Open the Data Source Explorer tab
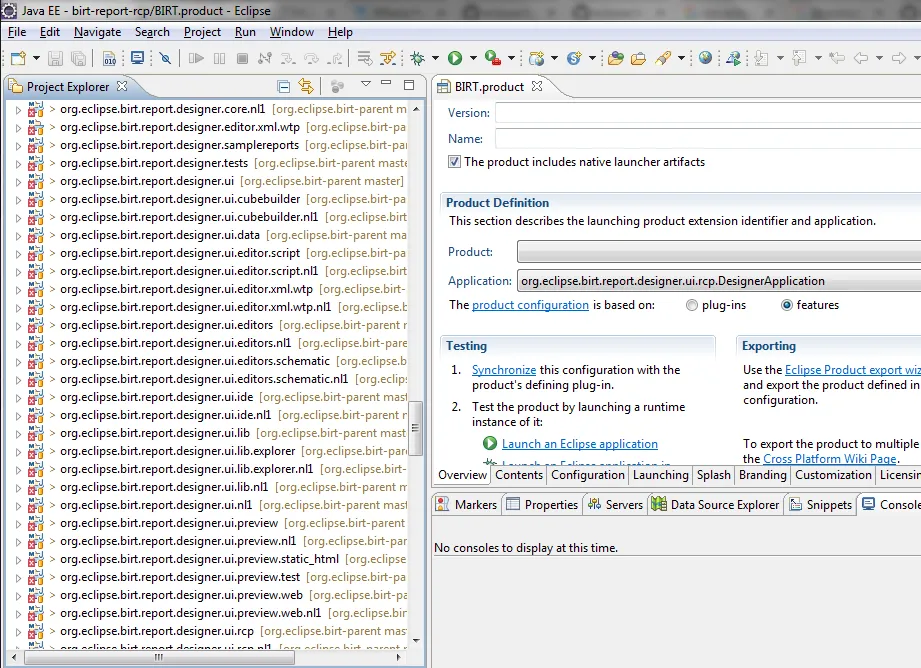This screenshot has width=921, height=668. point(715,505)
